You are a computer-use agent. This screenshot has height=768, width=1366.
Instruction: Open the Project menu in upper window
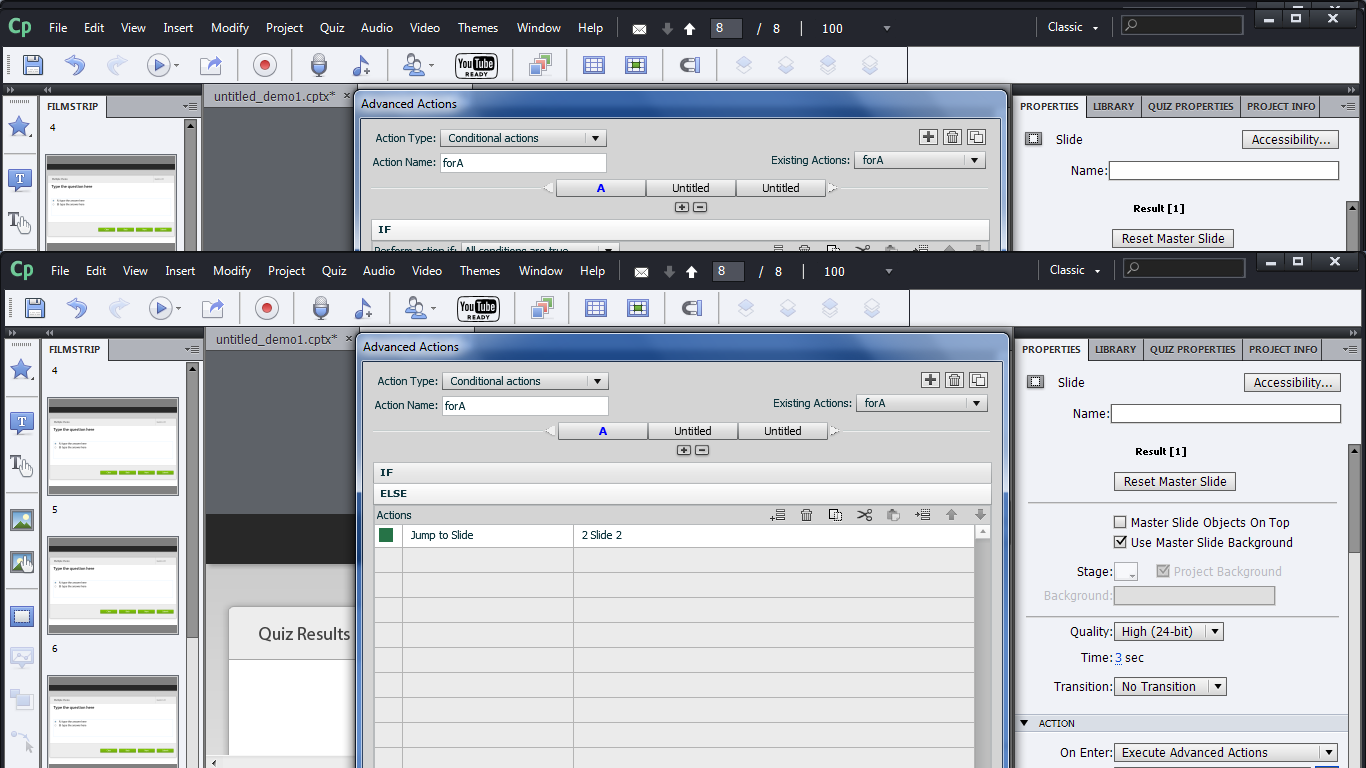tap(284, 28)
